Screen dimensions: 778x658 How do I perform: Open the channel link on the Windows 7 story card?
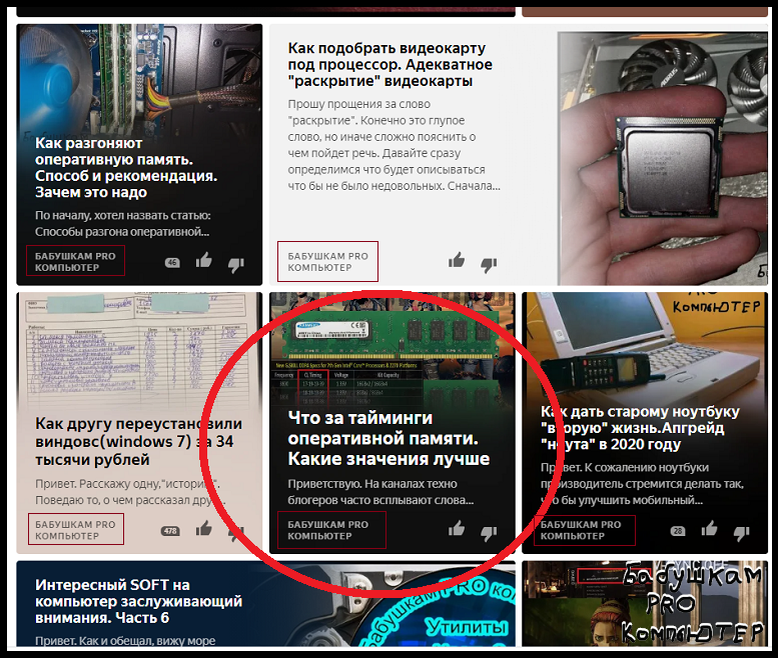point(75,530)
